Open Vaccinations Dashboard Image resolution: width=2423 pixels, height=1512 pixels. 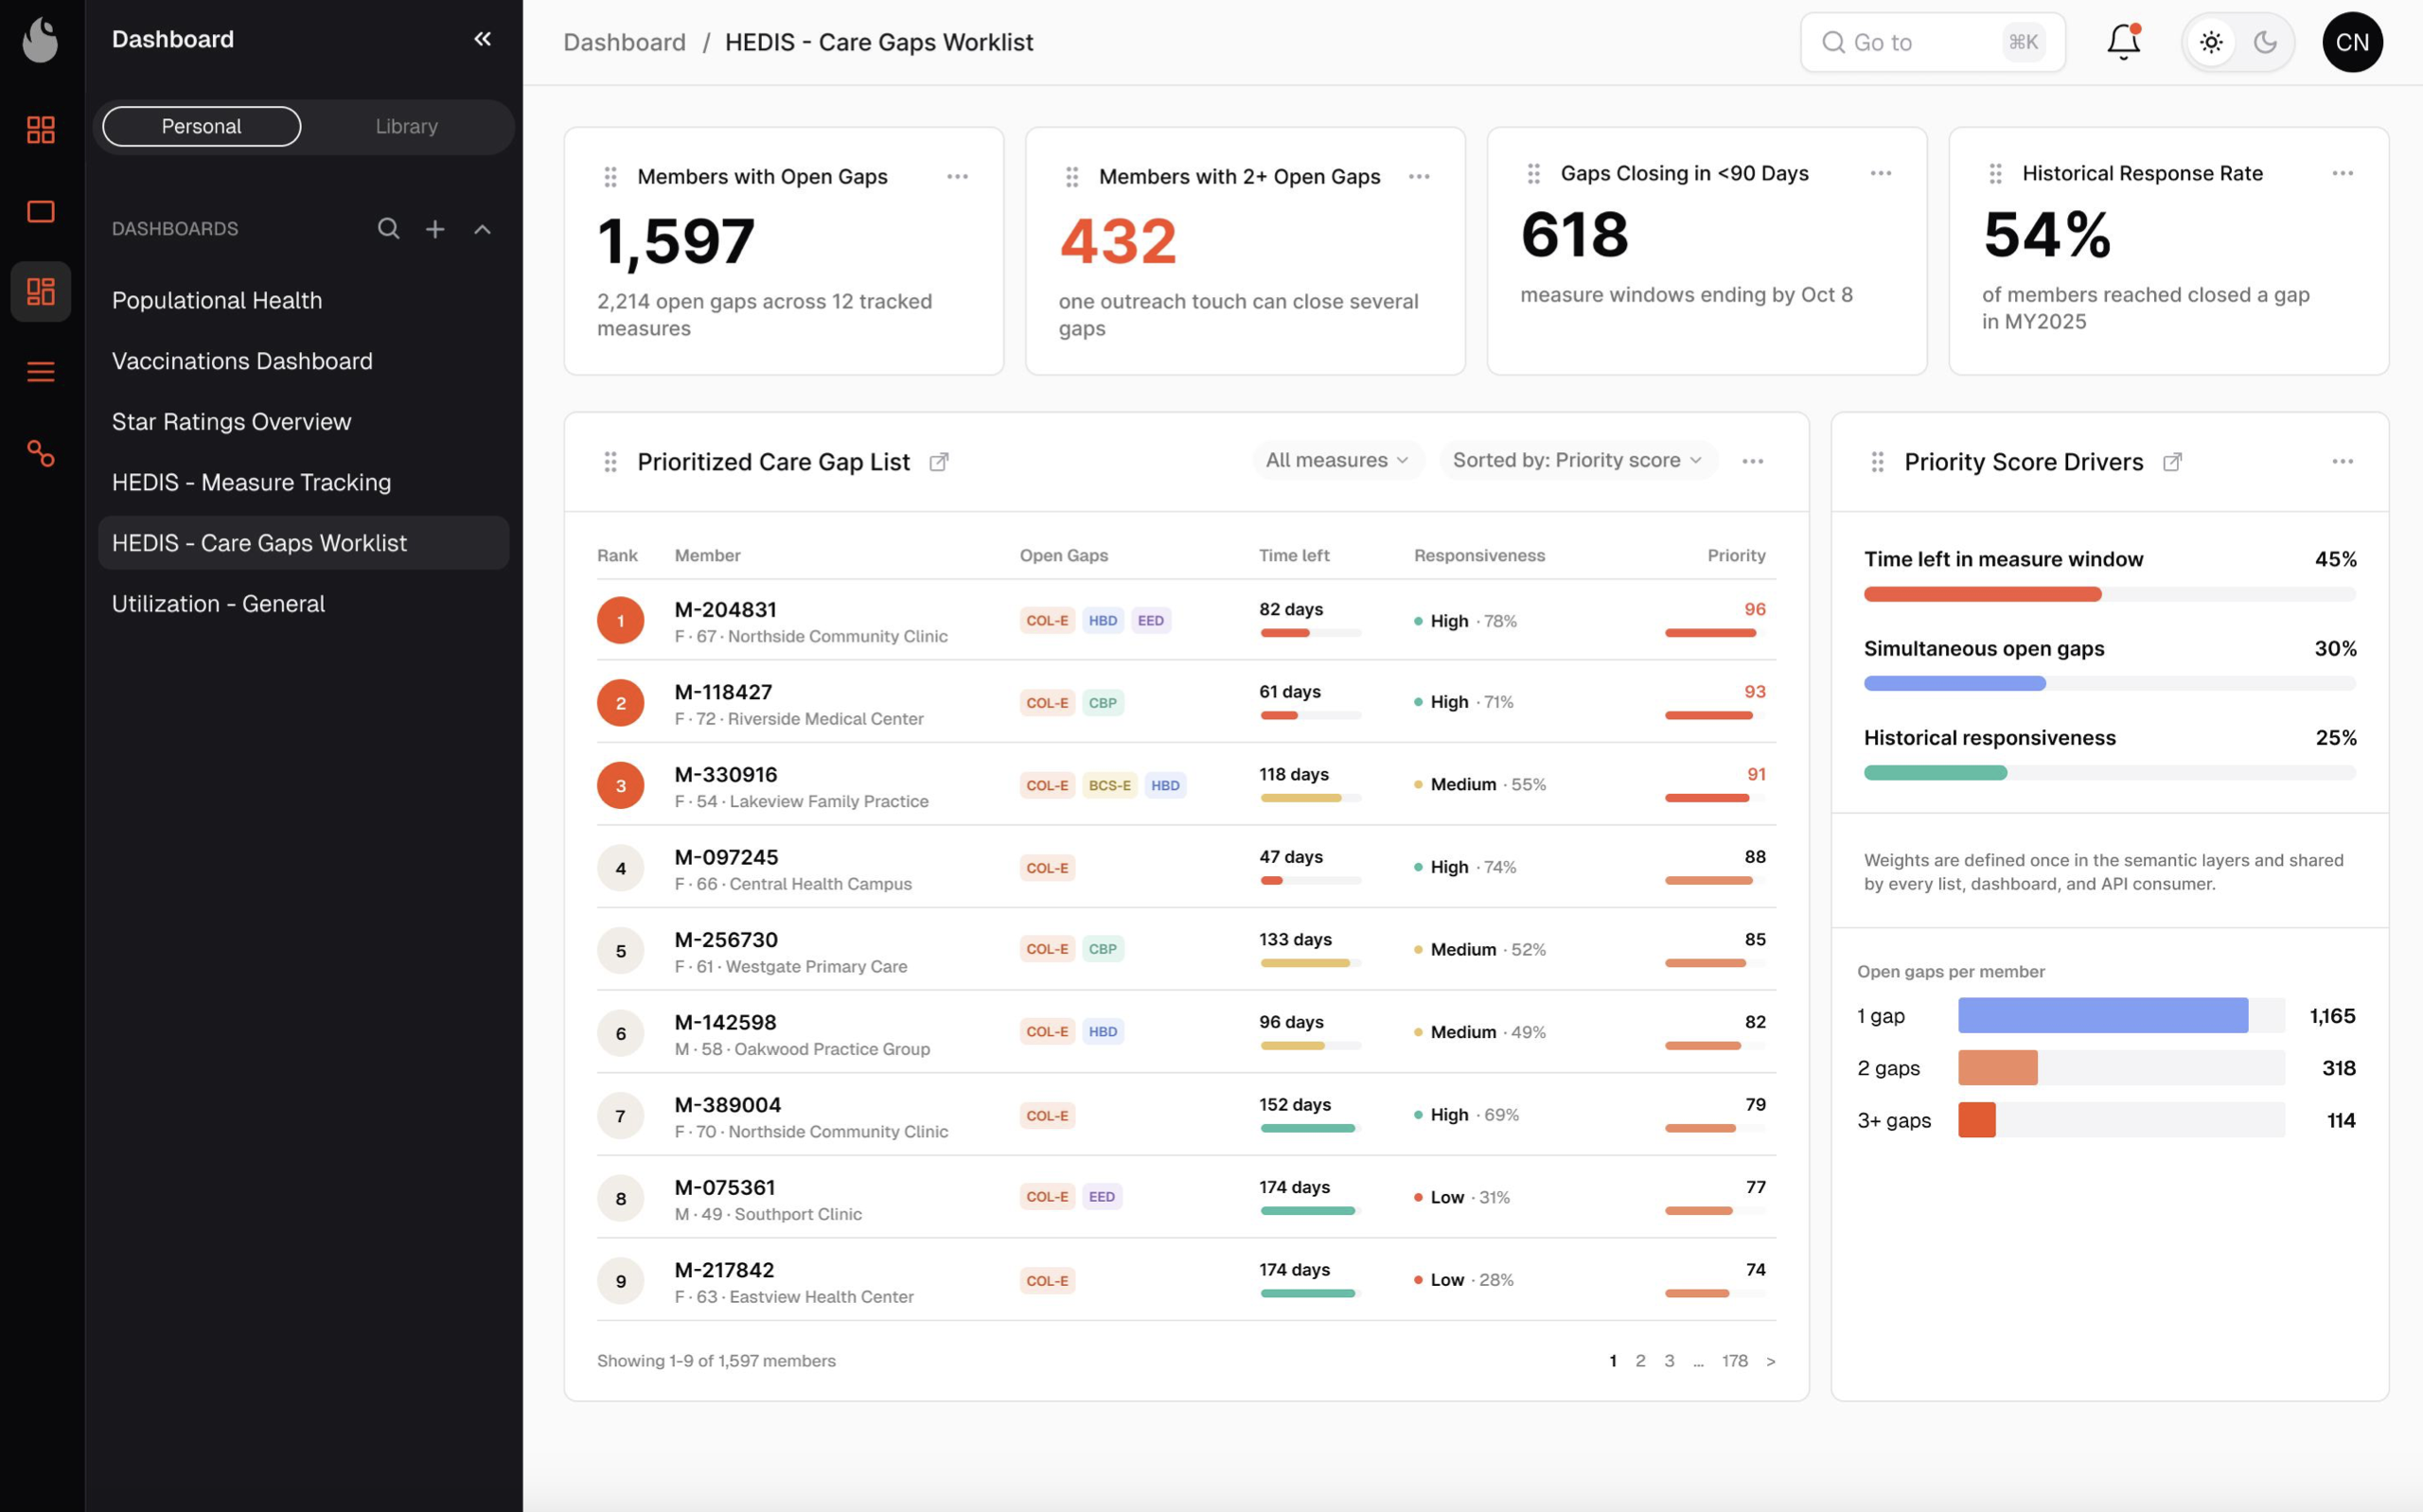click(304, 361)
